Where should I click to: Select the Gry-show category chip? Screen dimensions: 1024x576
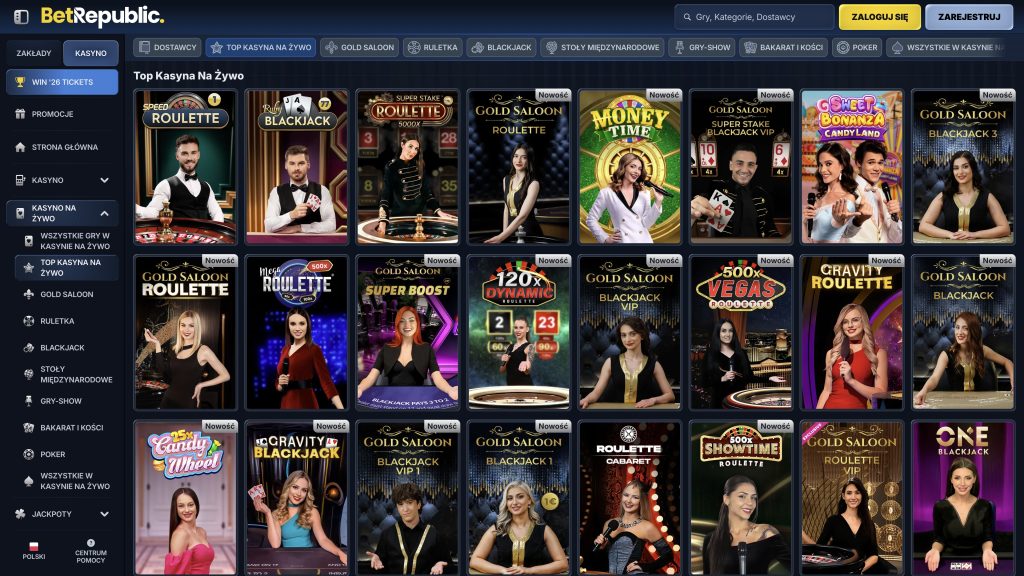(x=702, y=48)
